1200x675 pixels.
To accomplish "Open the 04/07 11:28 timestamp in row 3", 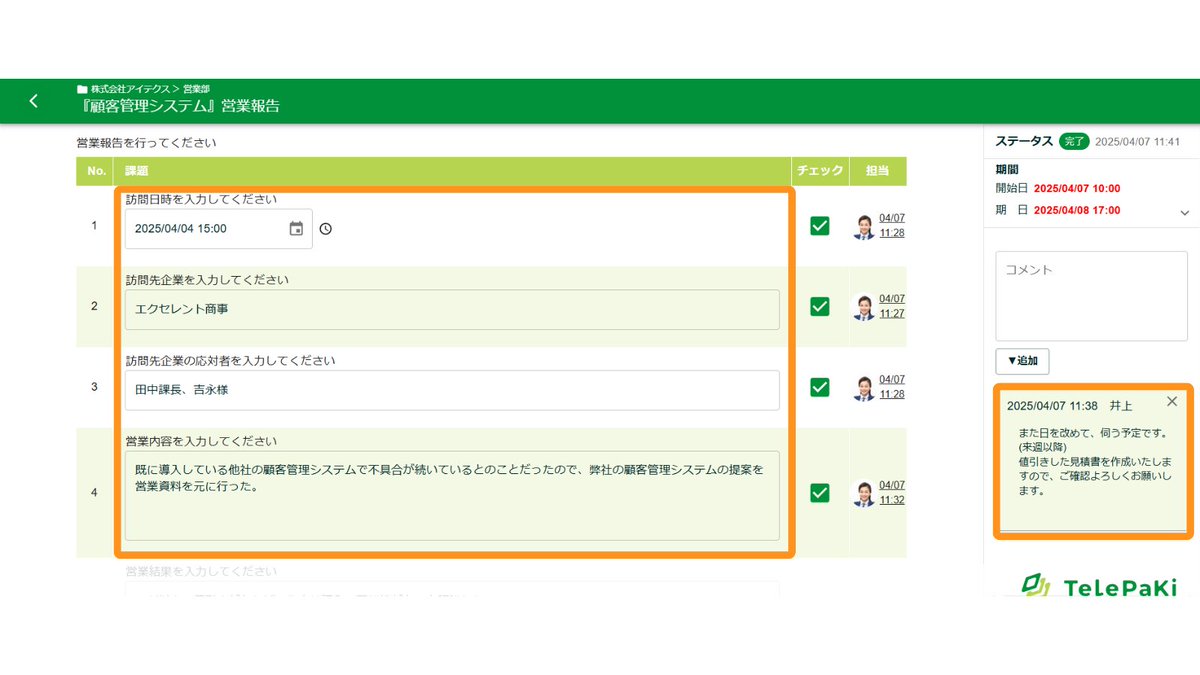I will tap(892, 387).
